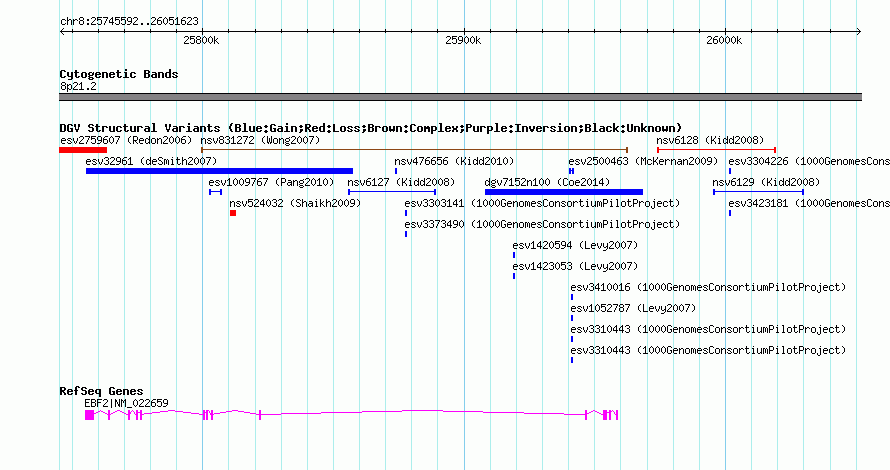The width and height of the screenshot is (890, 470).
Task: Click the nsv476656 (Kidd2010) label
Action: [454, 161]
